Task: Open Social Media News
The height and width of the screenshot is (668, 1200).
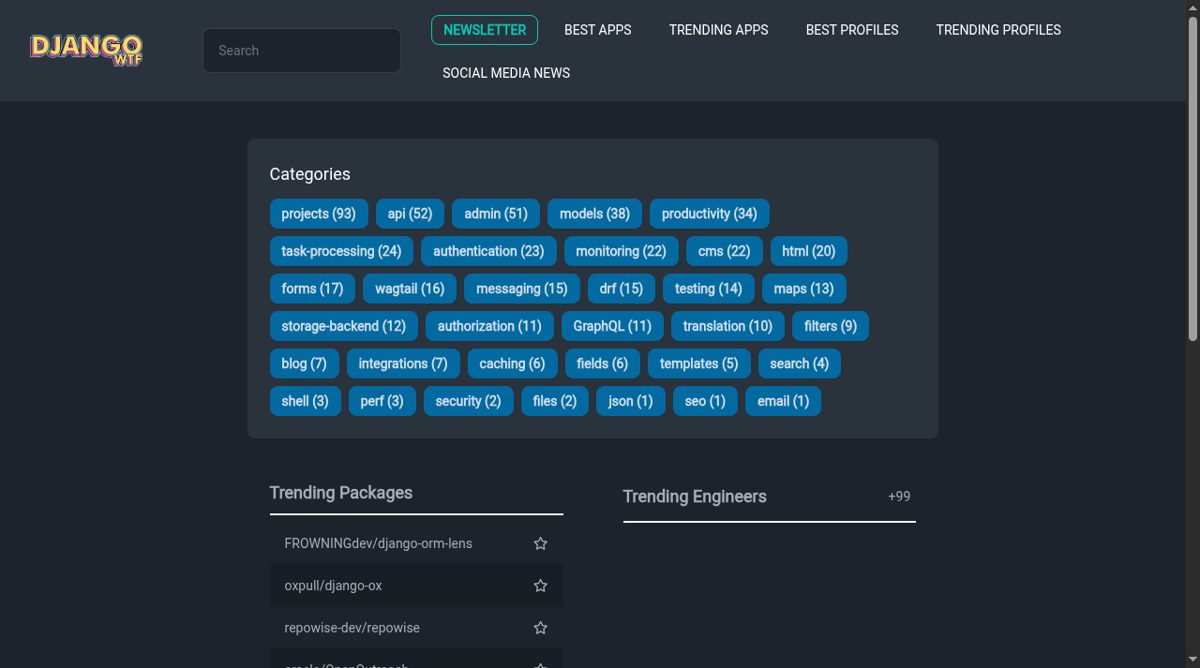Action: coord(506,73)
